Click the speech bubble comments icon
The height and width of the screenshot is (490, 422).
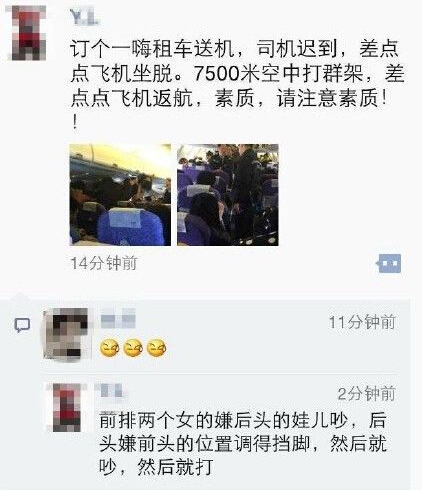tap(23, 325)
